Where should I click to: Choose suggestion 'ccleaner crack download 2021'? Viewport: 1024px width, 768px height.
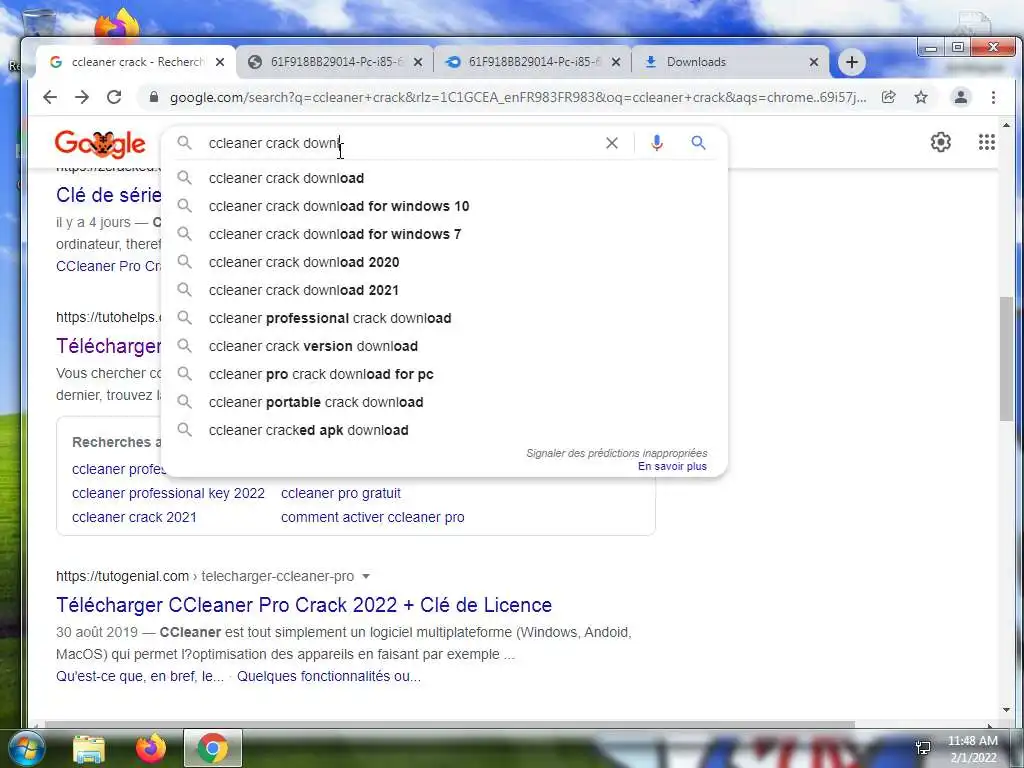(x=444, y=291)
